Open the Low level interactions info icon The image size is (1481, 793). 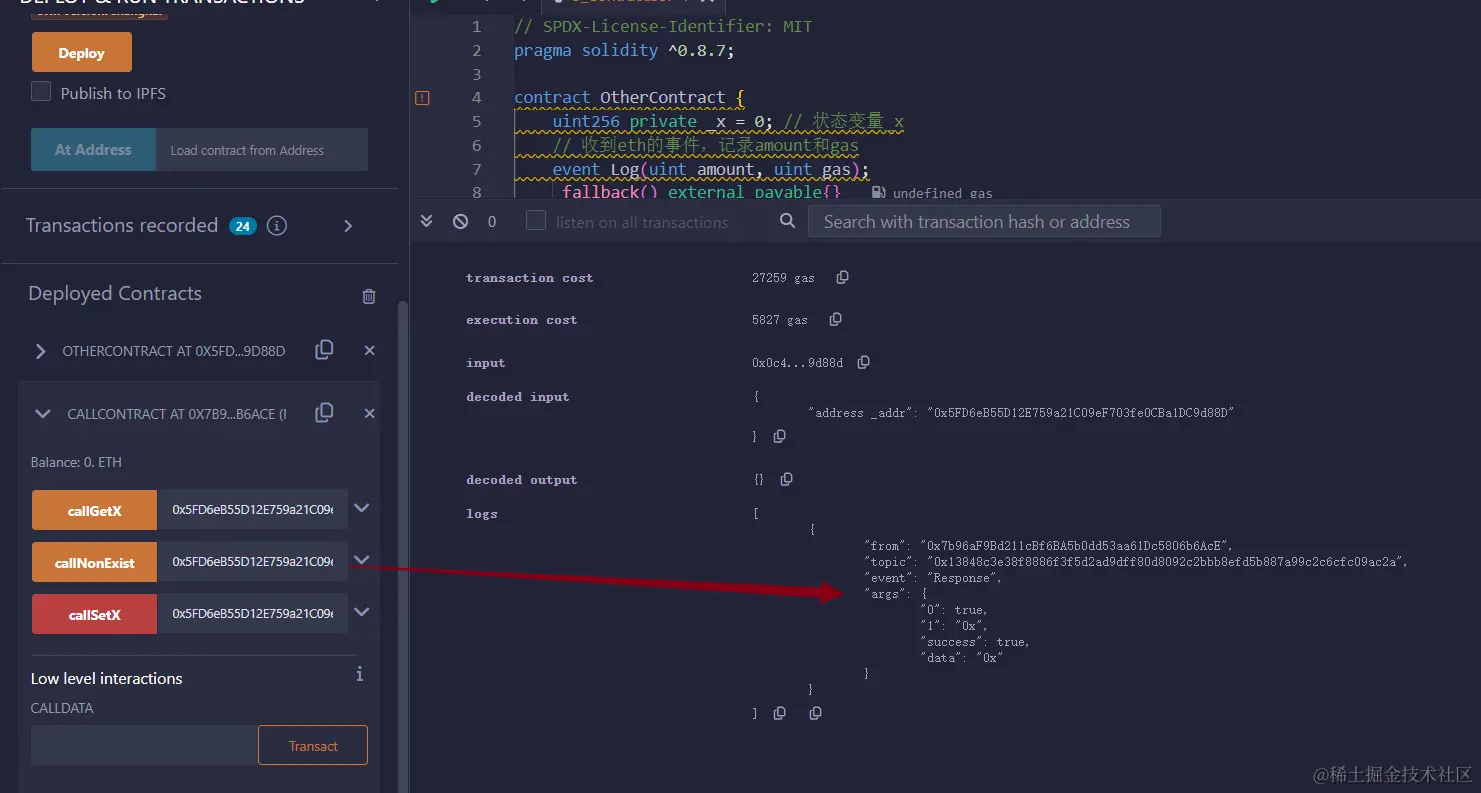(360, 675)
